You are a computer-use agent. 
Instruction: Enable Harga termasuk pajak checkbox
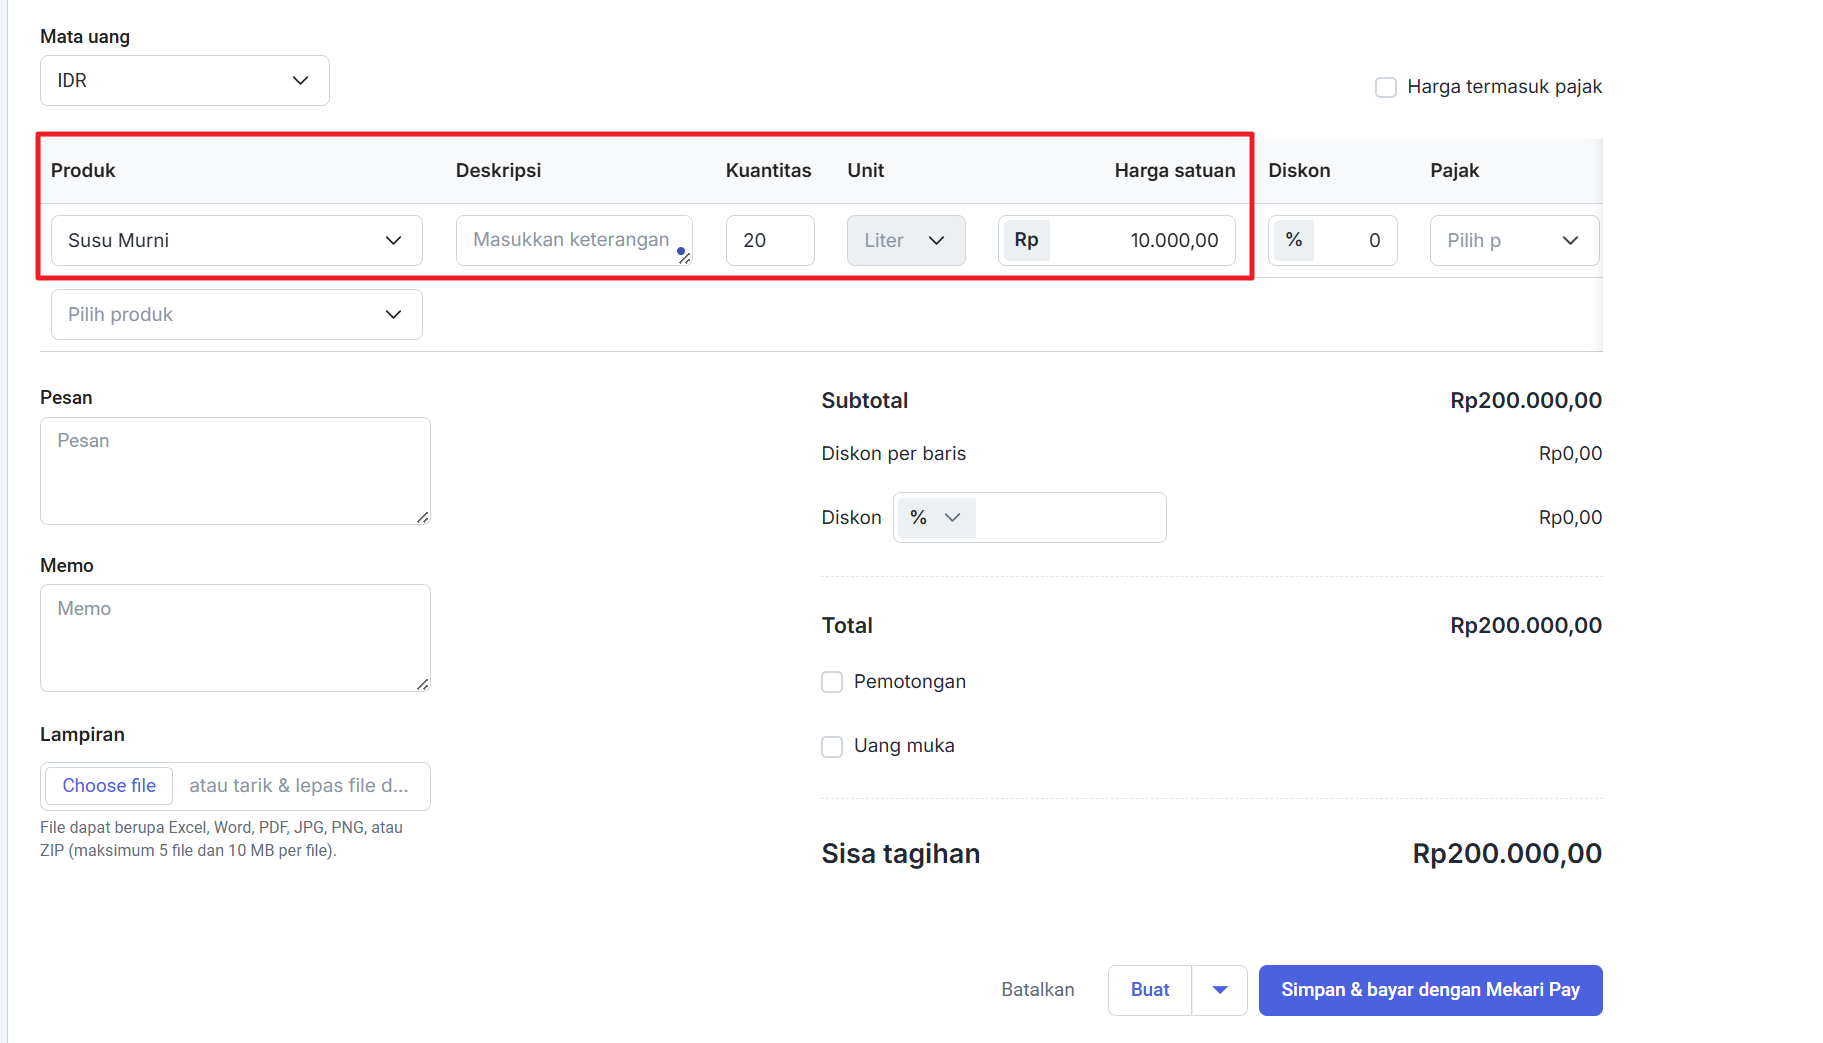pyautogui.click(x=1386, y=87)
